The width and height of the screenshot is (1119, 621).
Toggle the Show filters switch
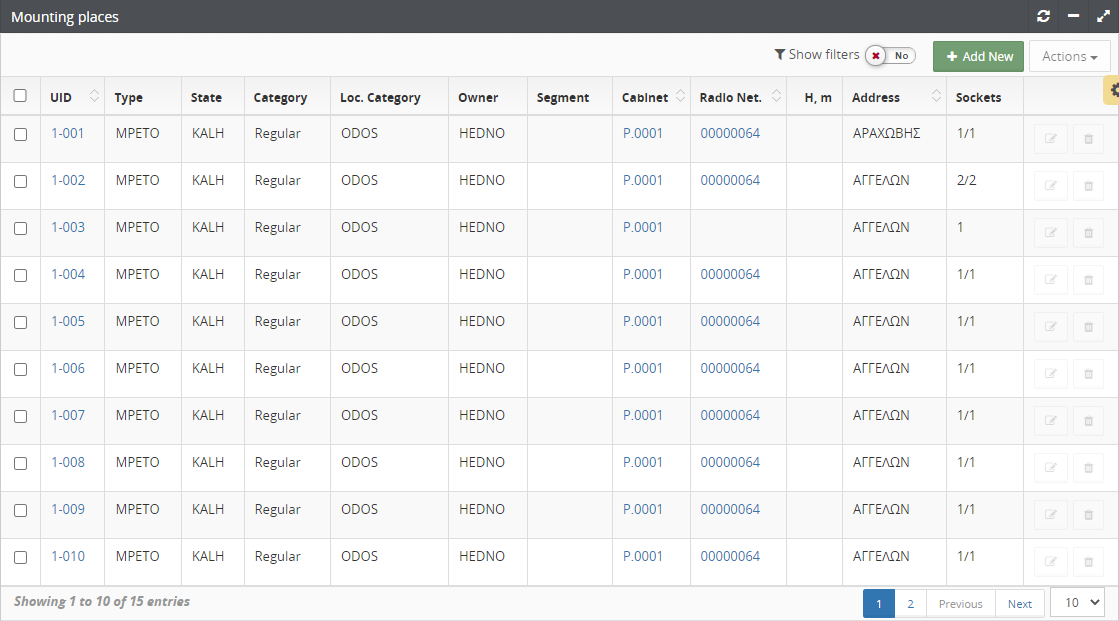(890, 56)
